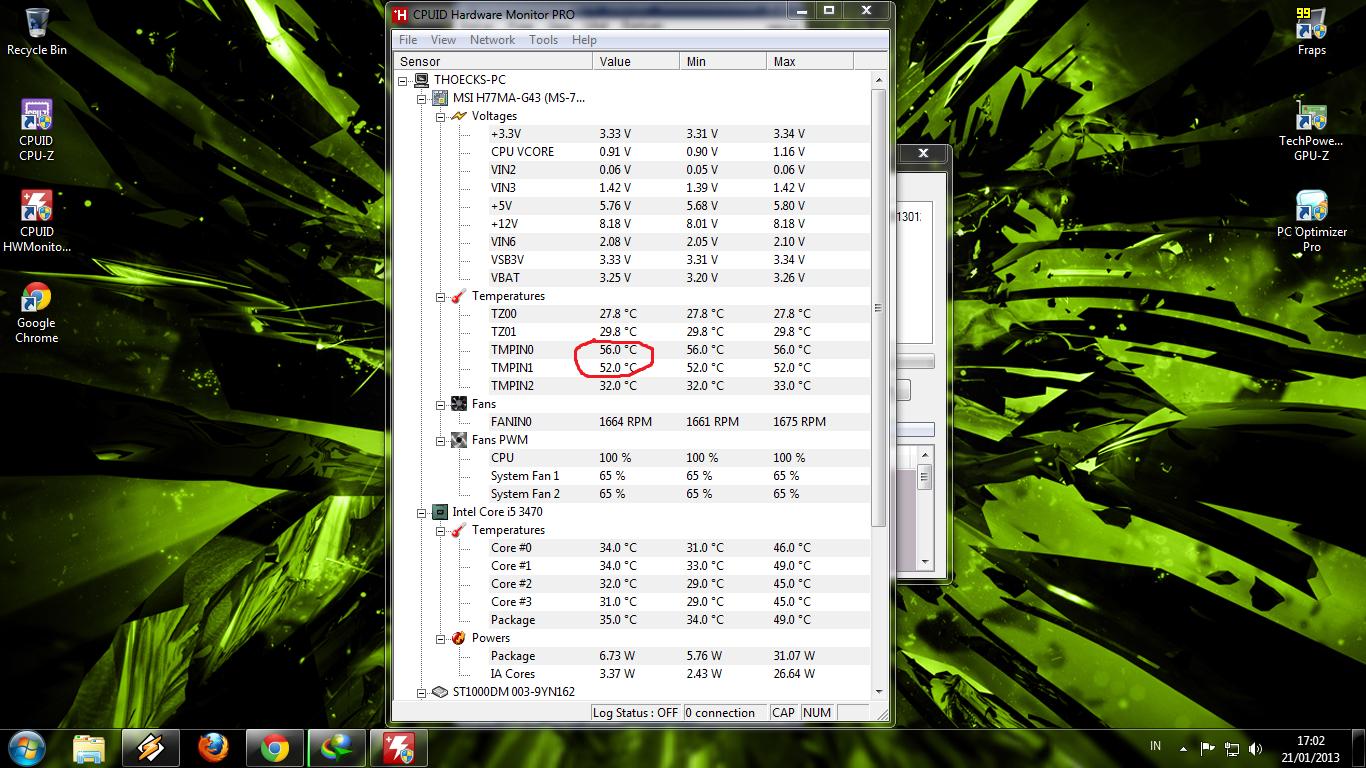Viewport: 1366px width, 768px height.
Task: Open the Recycle Bin desktop icon
Action: pyautogui.click(x=37, y=31)
